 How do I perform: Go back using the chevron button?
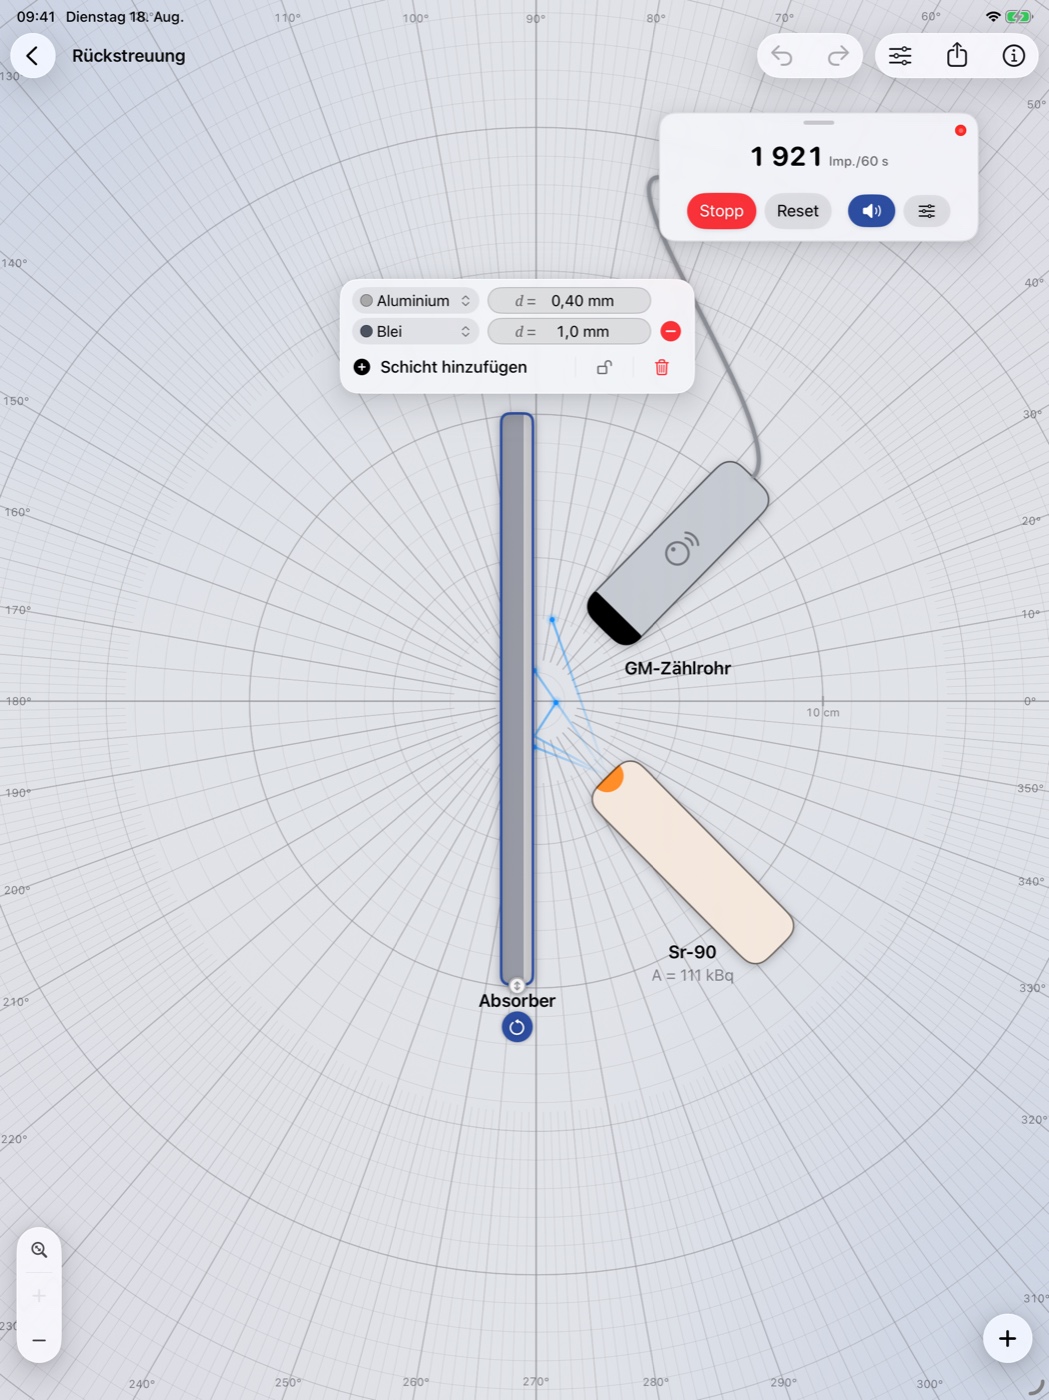(33, 56)
